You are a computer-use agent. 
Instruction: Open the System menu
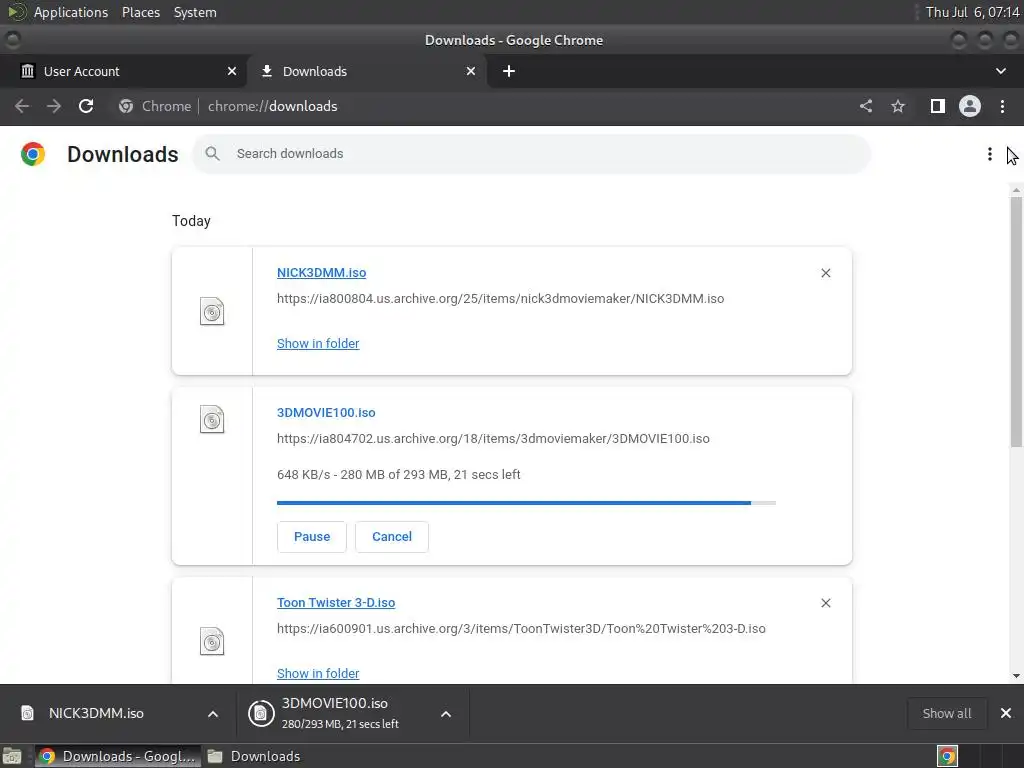coord(195,12)
